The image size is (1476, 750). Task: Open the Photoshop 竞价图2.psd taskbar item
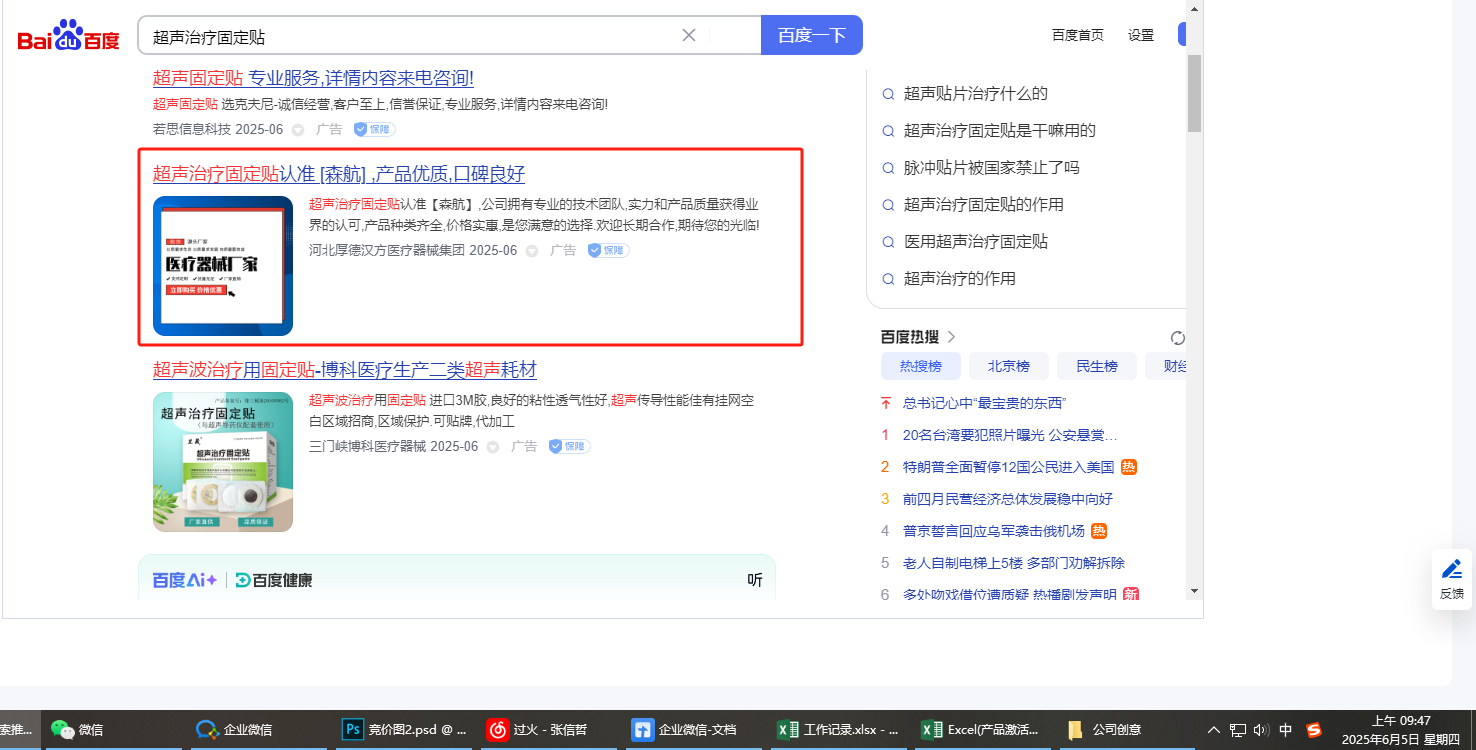point(405,729)
